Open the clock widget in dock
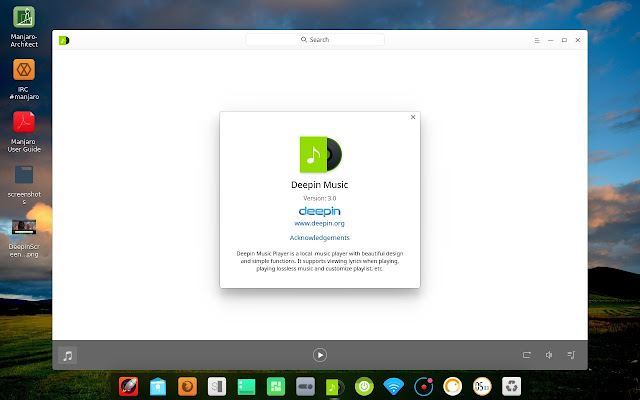Screen dimensions: 640x400 [x=482, y=386]
